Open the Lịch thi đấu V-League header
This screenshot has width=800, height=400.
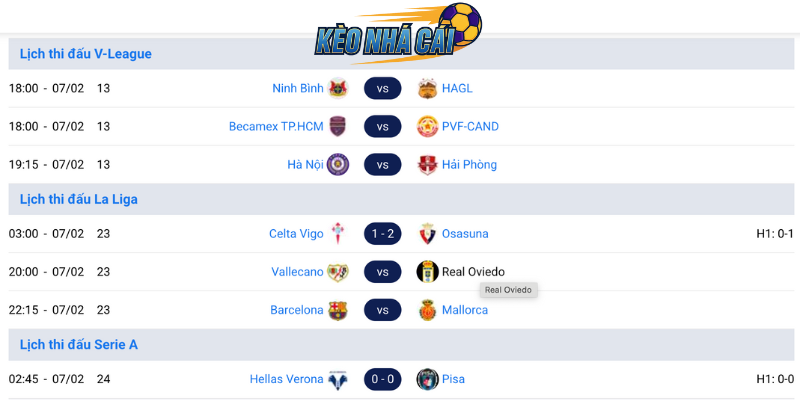86,54
